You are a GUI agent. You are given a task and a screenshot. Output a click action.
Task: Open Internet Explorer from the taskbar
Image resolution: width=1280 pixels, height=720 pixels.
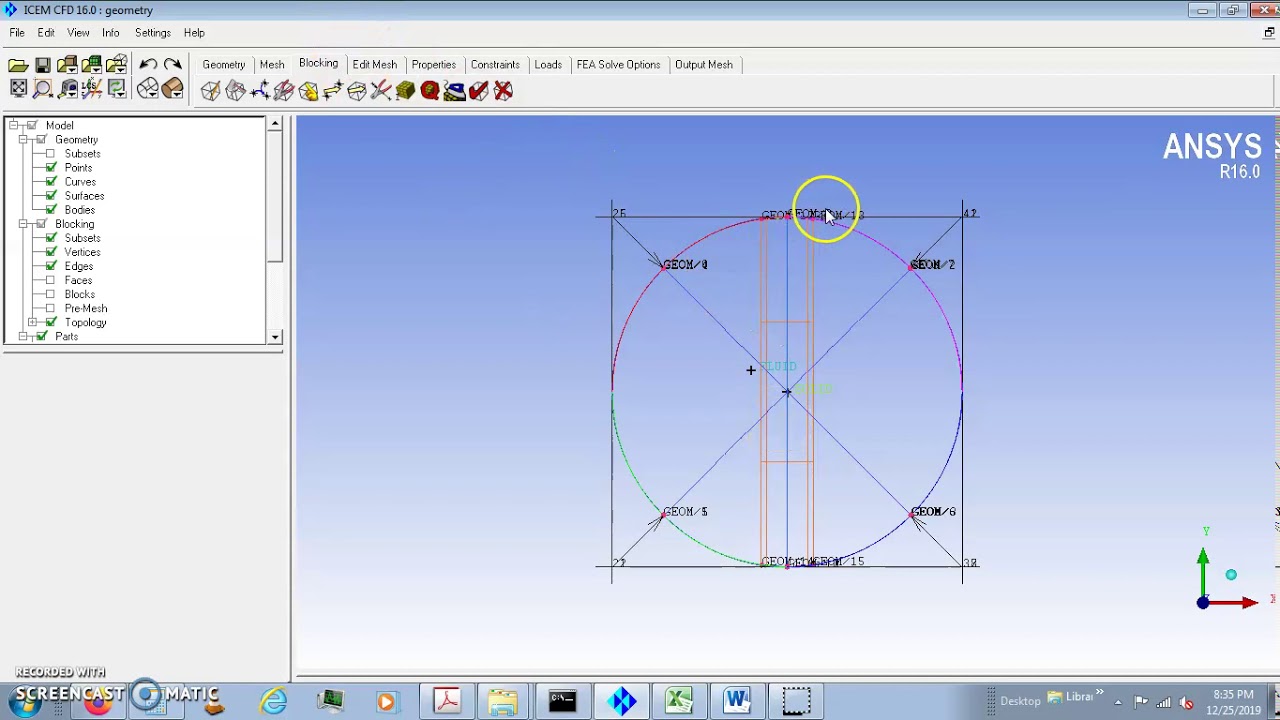pos(274,701)
